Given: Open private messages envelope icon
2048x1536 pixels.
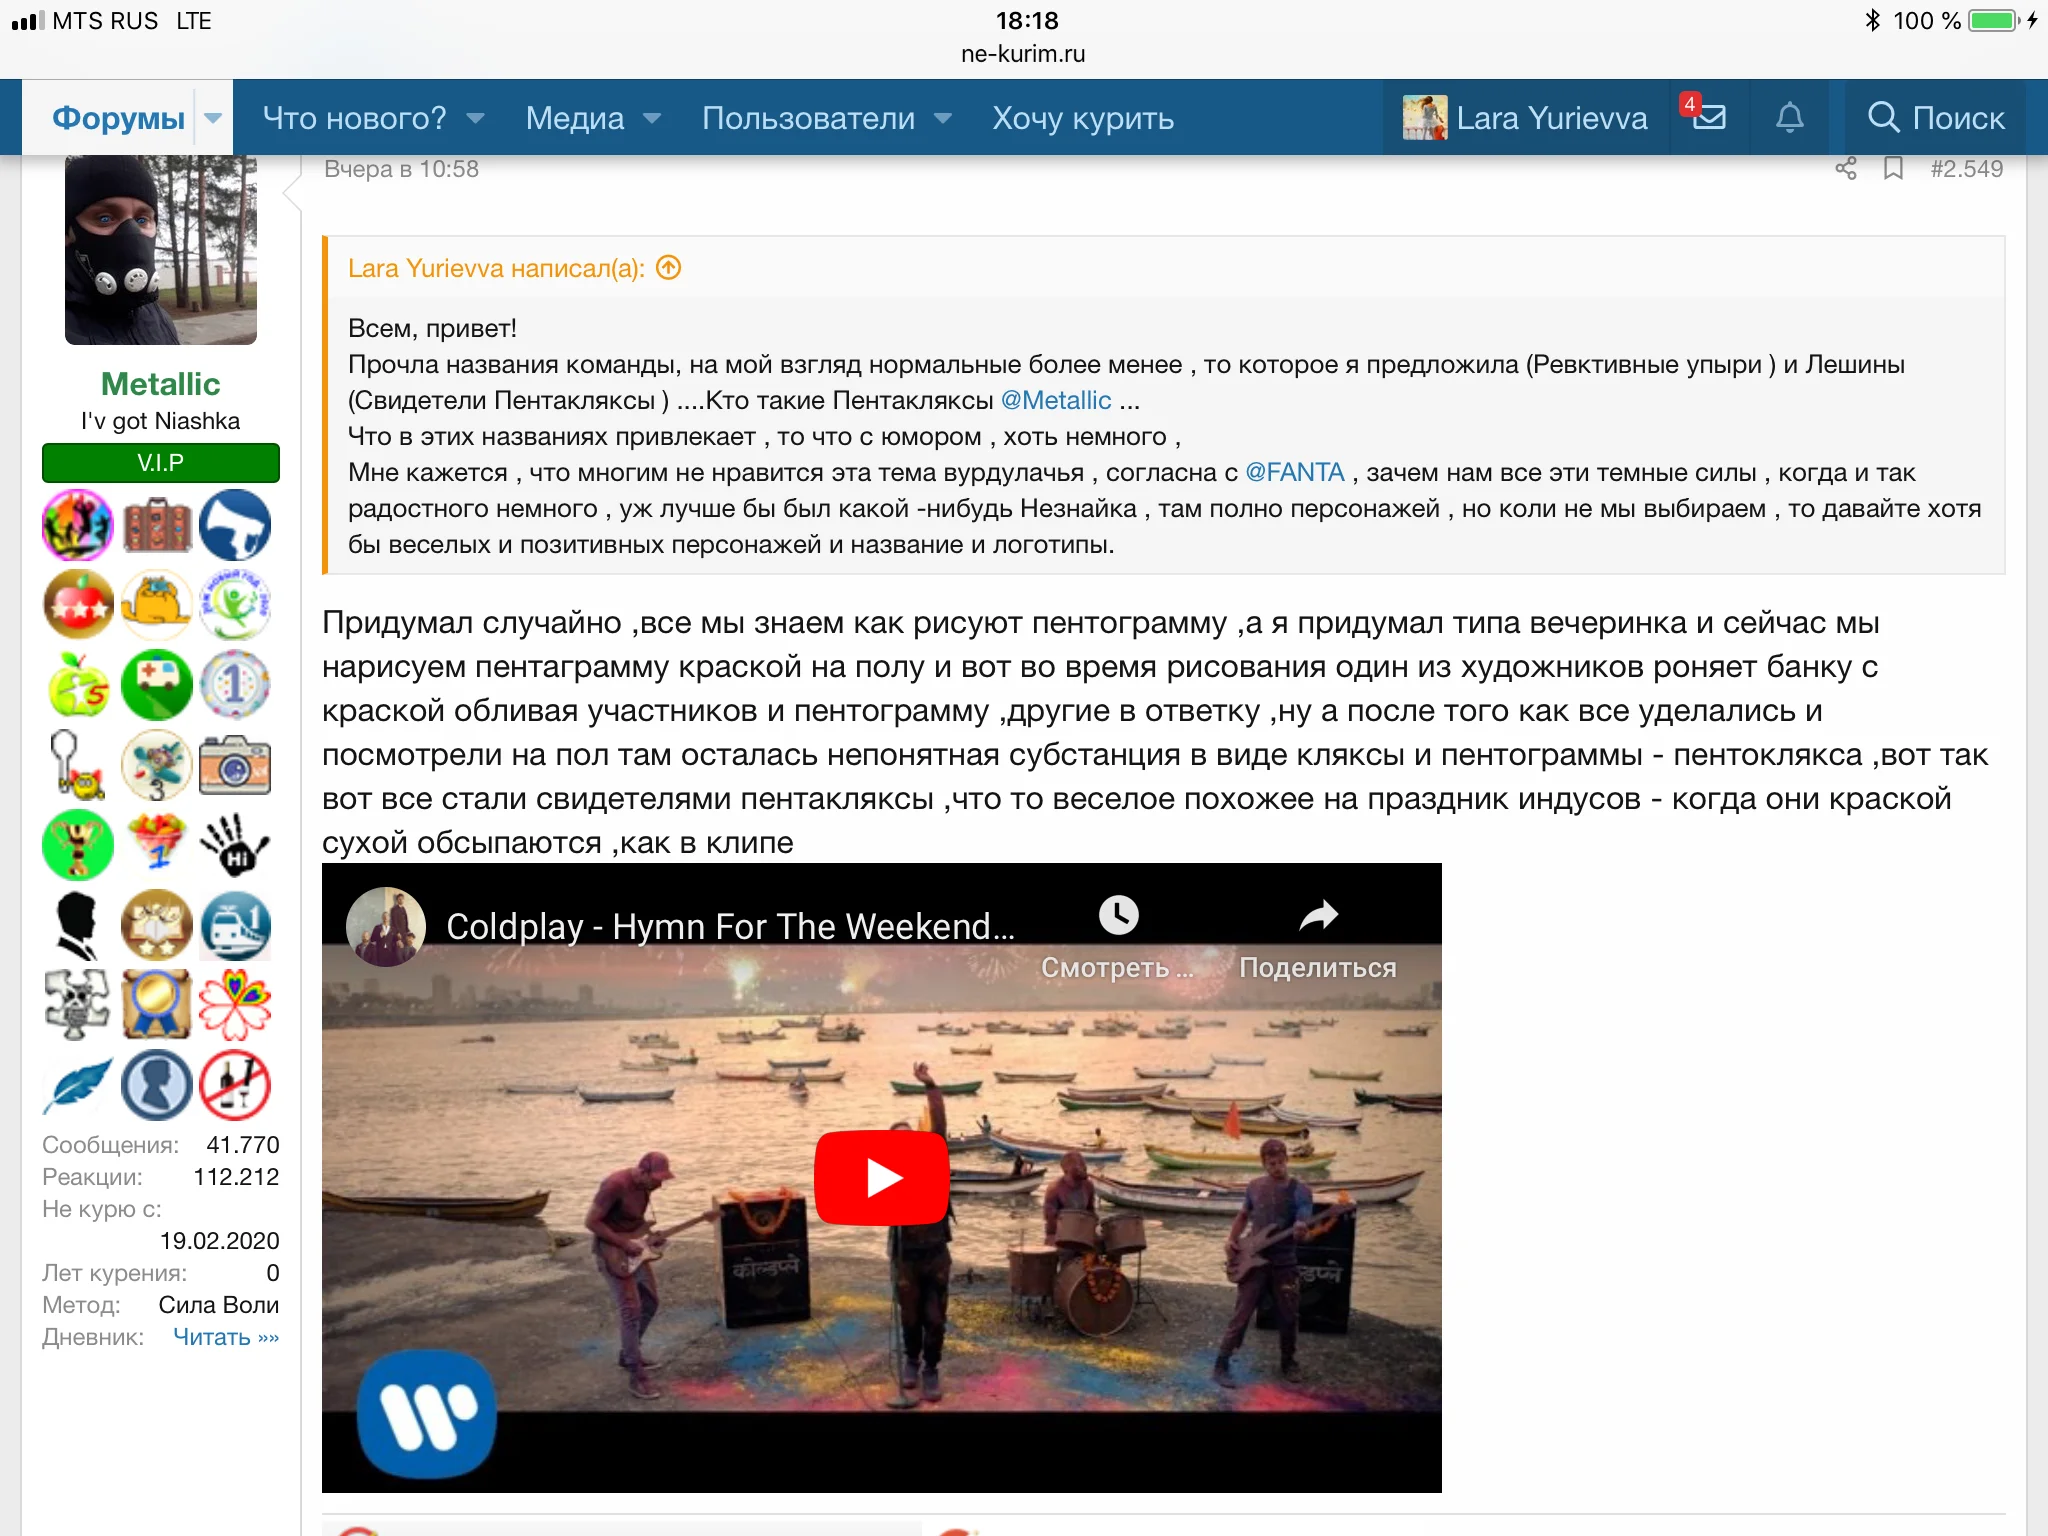Looking at the screenshot, I should (x=1710, y=118).
